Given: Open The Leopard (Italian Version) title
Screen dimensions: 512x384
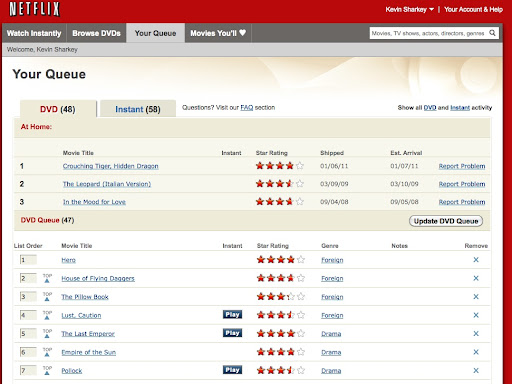Looking at the screenshot, I should coord(107,184).
